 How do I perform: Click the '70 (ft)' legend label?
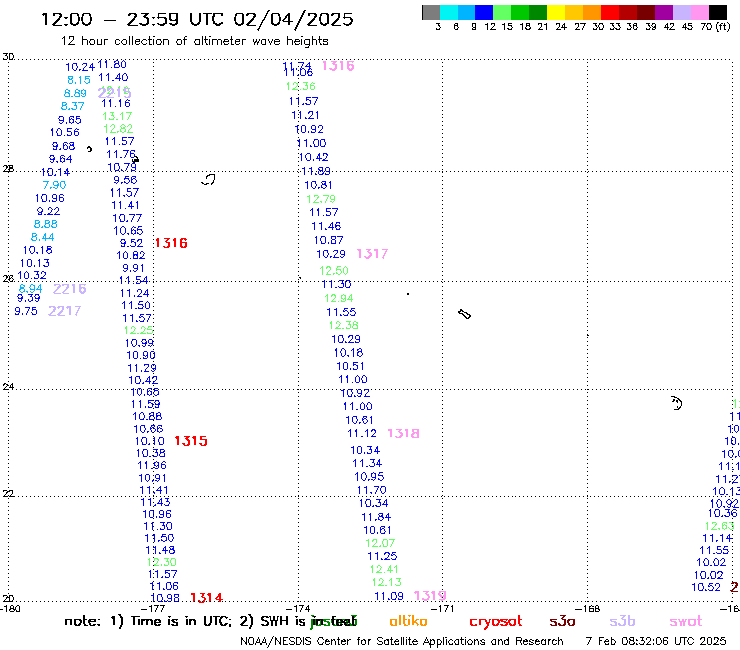pos(715,27)
